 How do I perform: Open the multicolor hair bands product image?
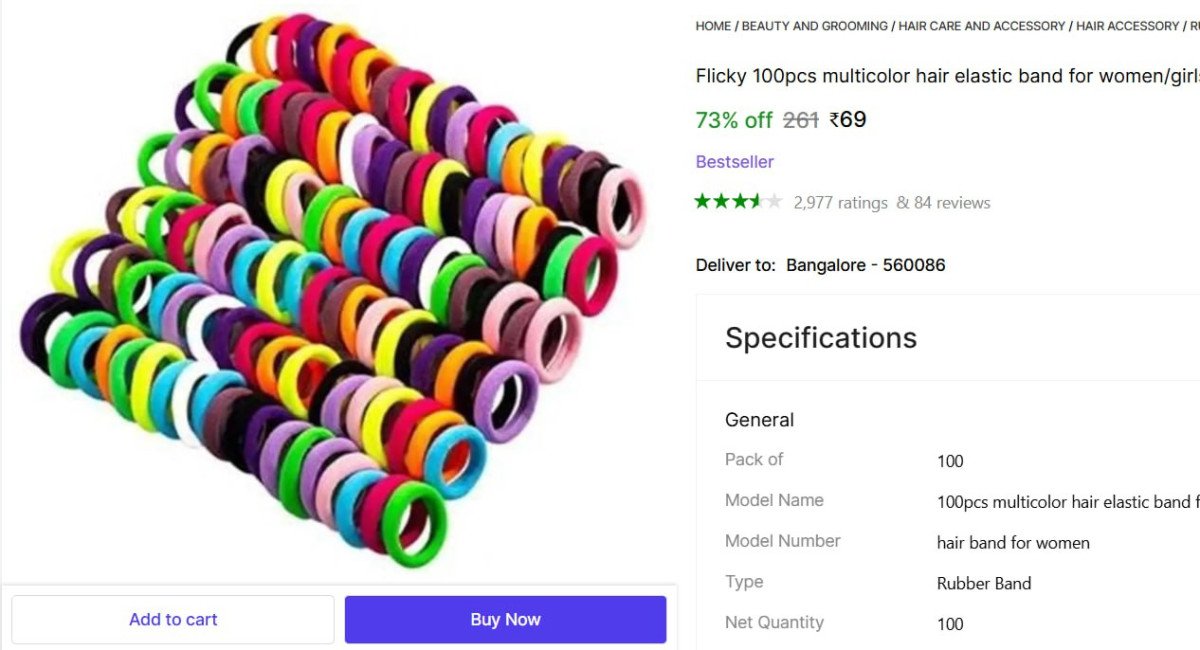click(x=335, y=290)
